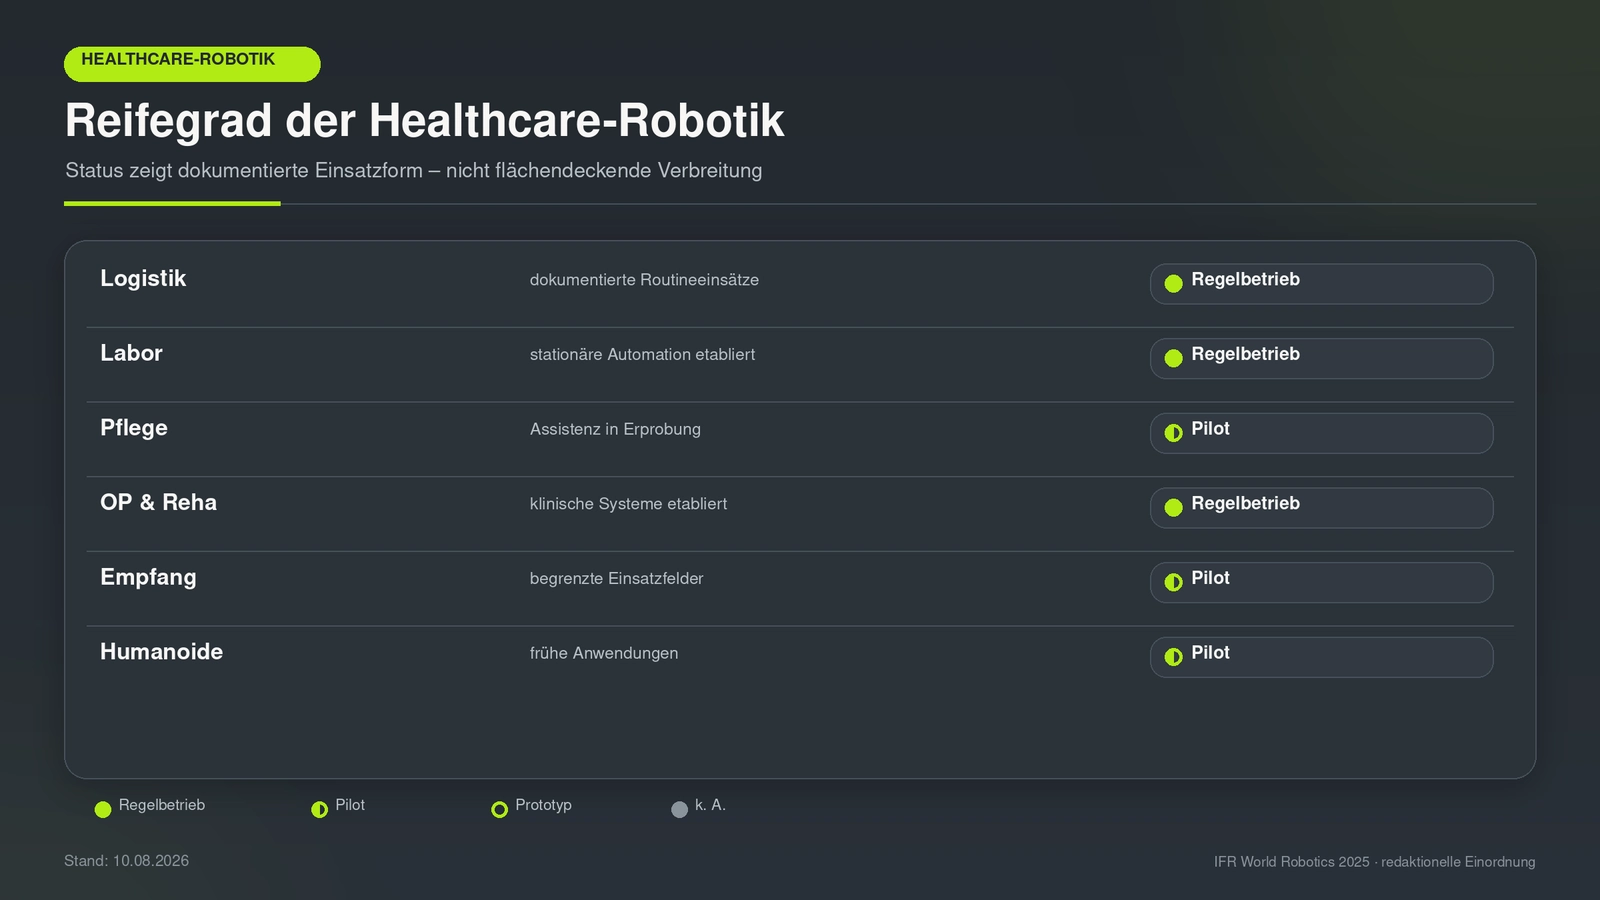Click the legend label Regelbetrieb
This screenshot has width=1600, height=900.
162,805
